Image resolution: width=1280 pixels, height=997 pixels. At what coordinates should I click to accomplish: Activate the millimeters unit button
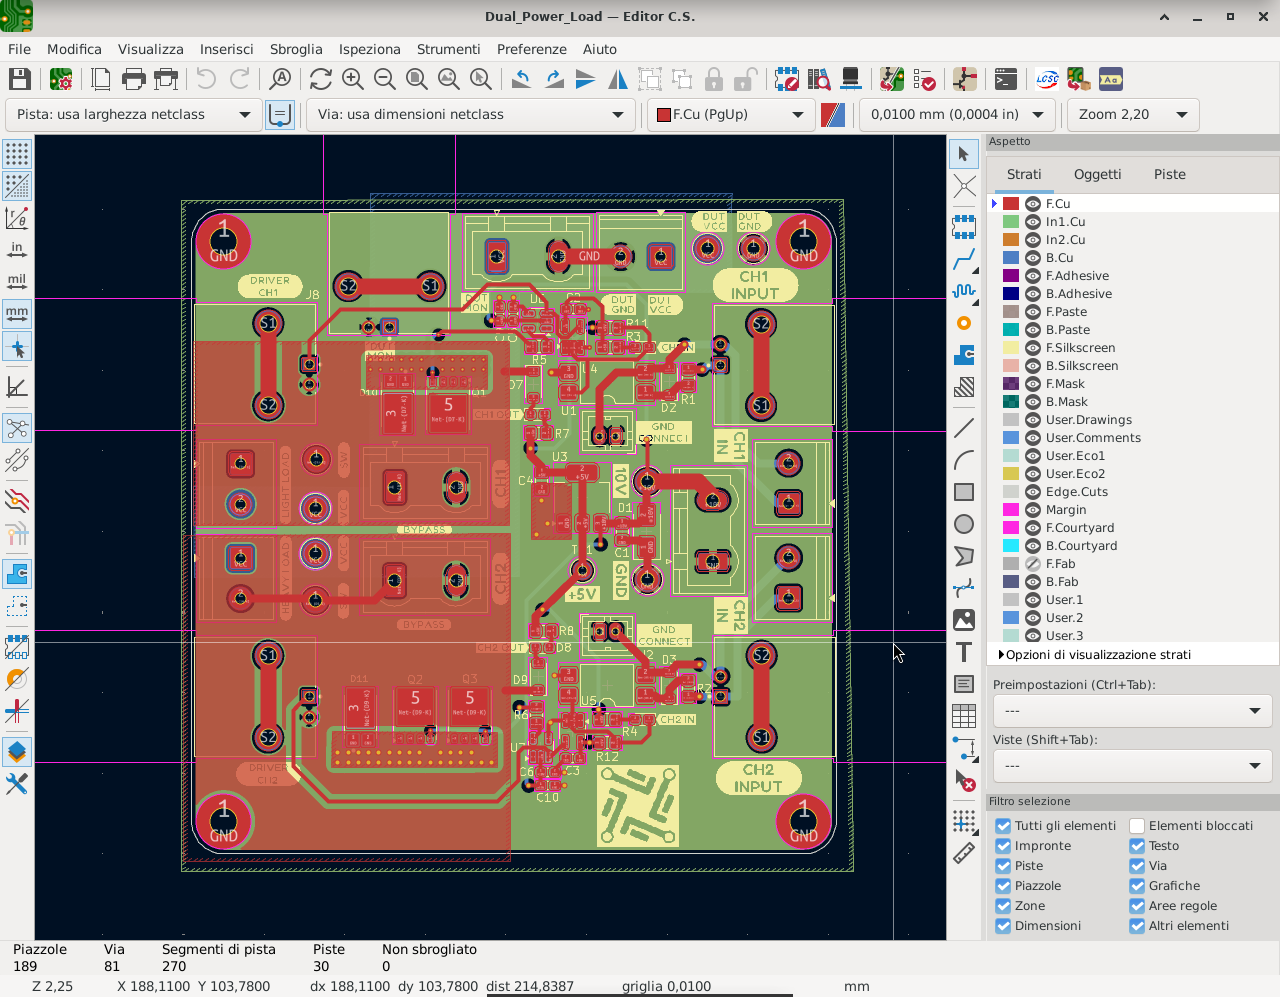[17, 313]
